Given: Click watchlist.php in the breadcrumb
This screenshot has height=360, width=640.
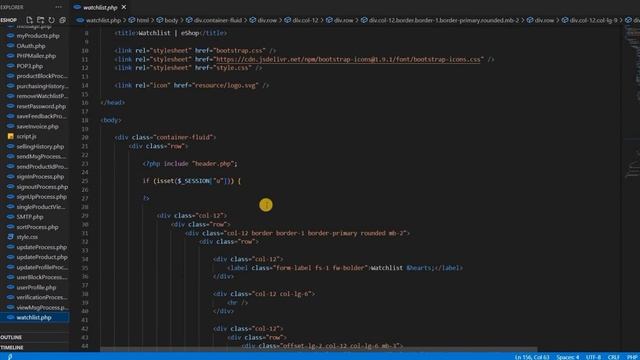Looking at the screenshot, I should [x=103, y=20].
